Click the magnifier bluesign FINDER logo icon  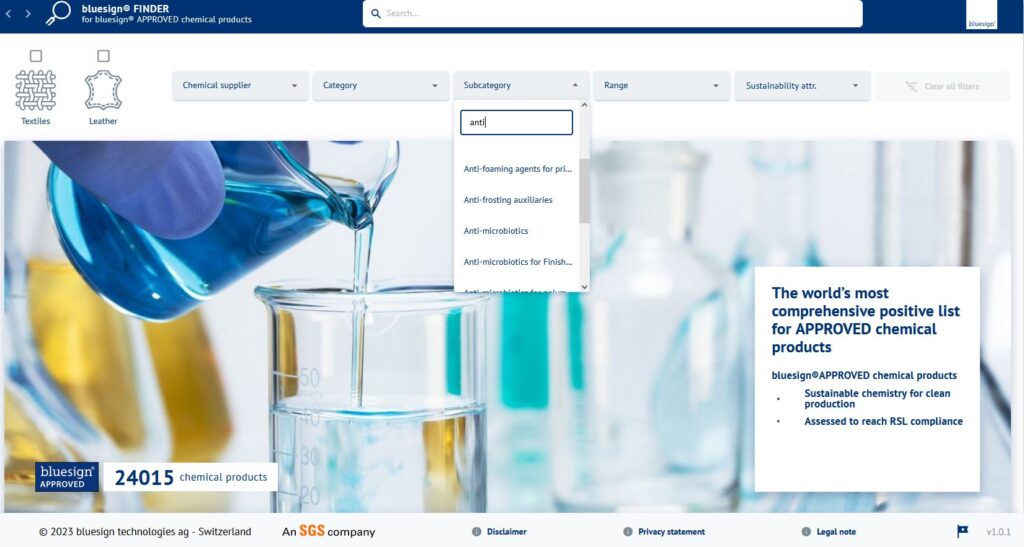[59, 13]
